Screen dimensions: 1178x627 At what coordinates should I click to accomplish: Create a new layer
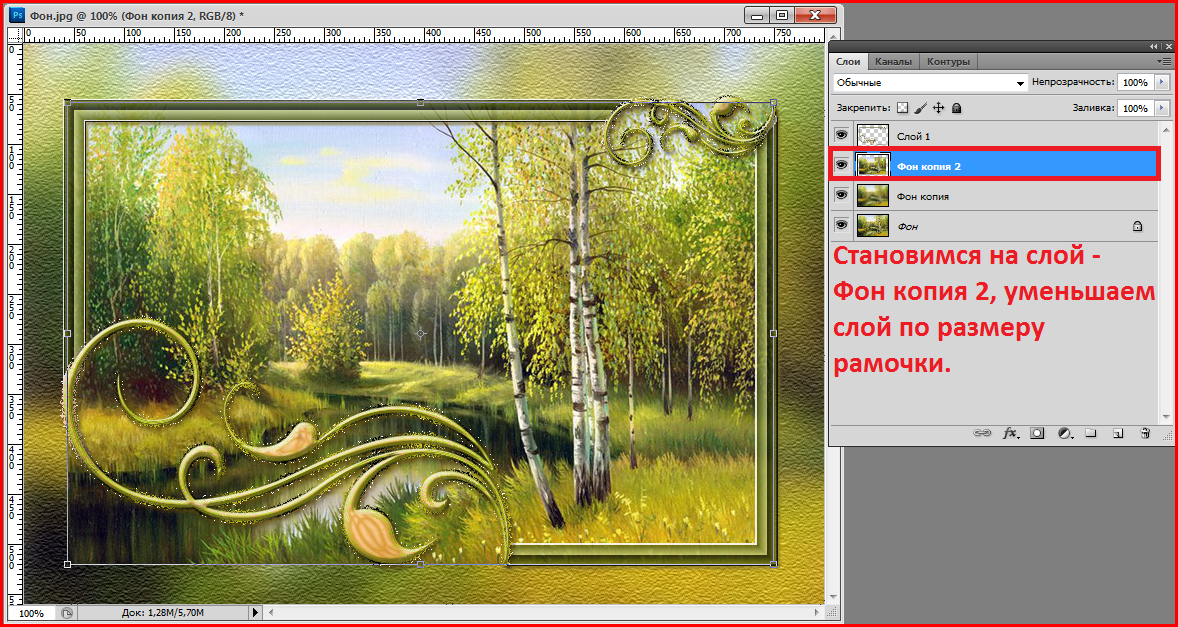tap(1118, 433)
